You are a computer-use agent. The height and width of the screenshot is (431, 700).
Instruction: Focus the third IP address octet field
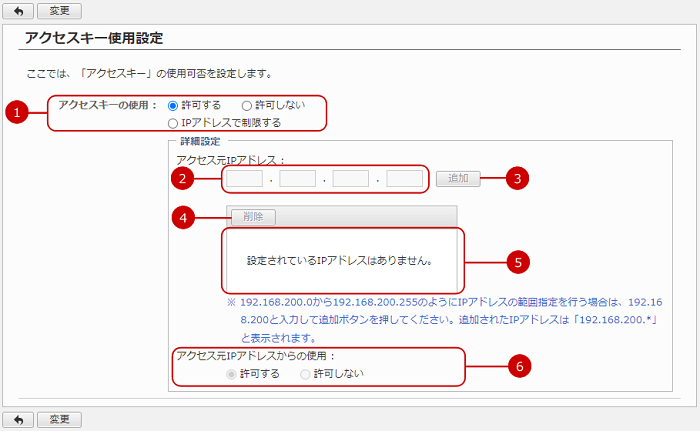351,179
